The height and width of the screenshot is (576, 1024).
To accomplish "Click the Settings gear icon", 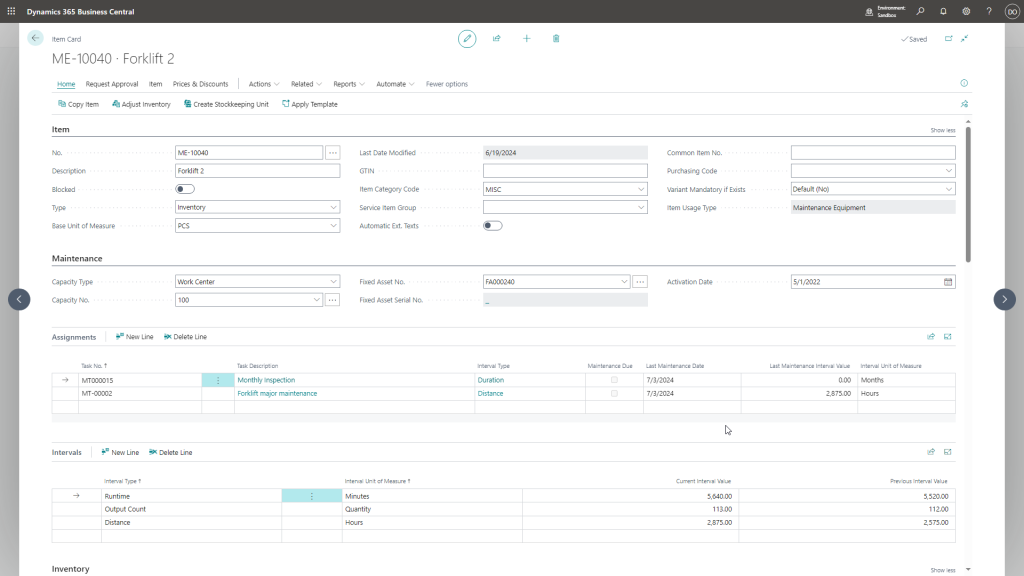I will pos(965,10).
